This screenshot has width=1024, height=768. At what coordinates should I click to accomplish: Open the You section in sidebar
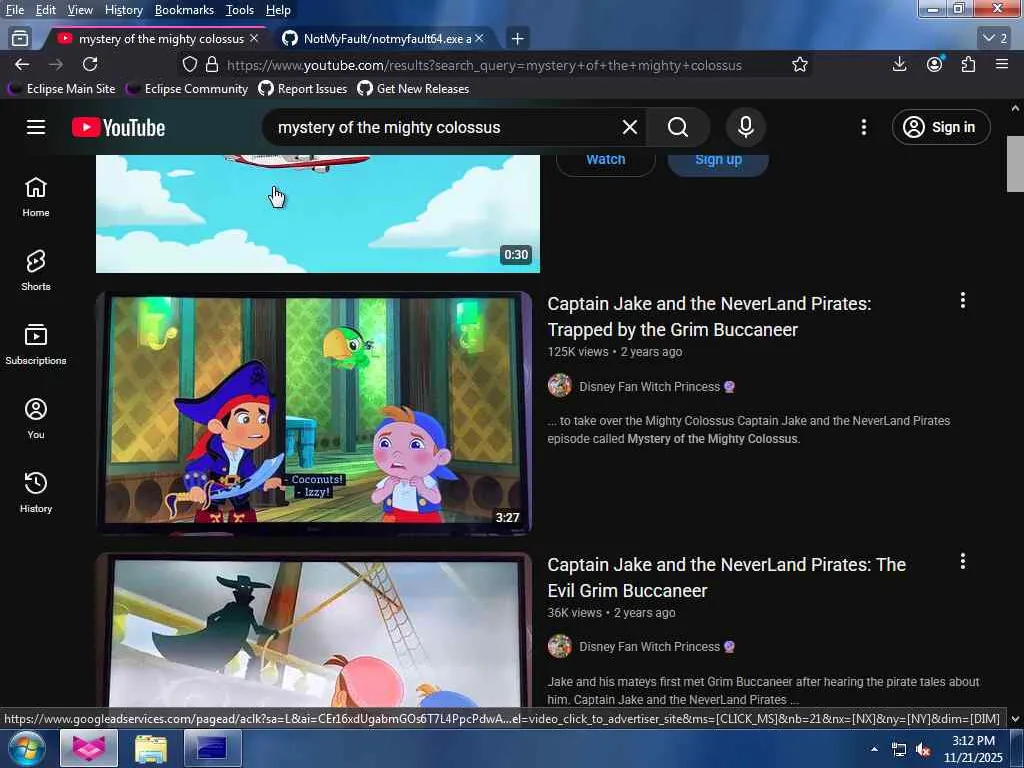pos(36,419)
